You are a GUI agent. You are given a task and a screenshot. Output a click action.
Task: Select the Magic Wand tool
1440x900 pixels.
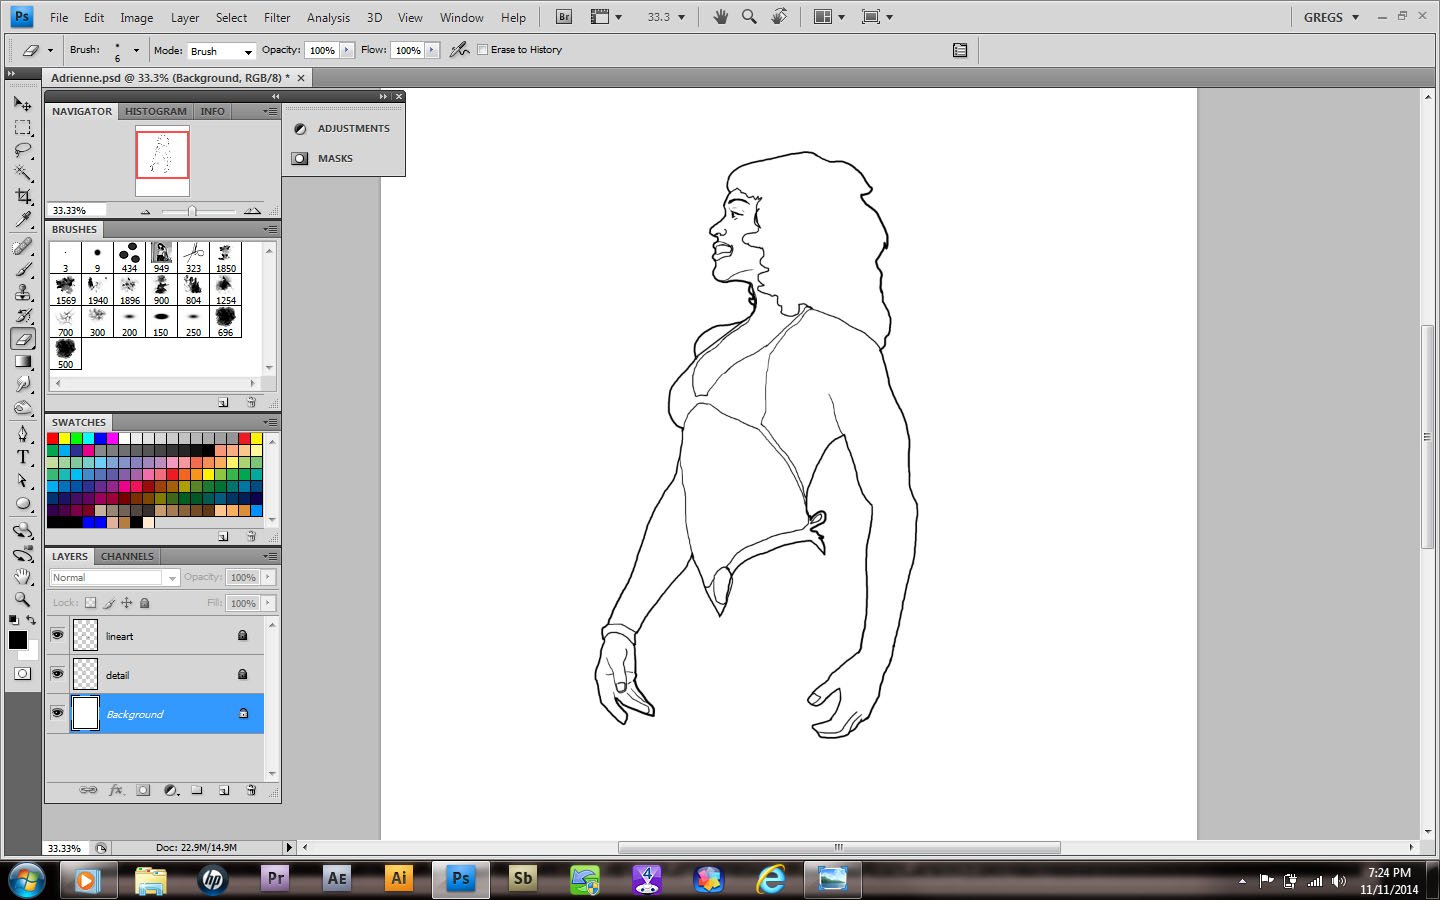[22, 173]
